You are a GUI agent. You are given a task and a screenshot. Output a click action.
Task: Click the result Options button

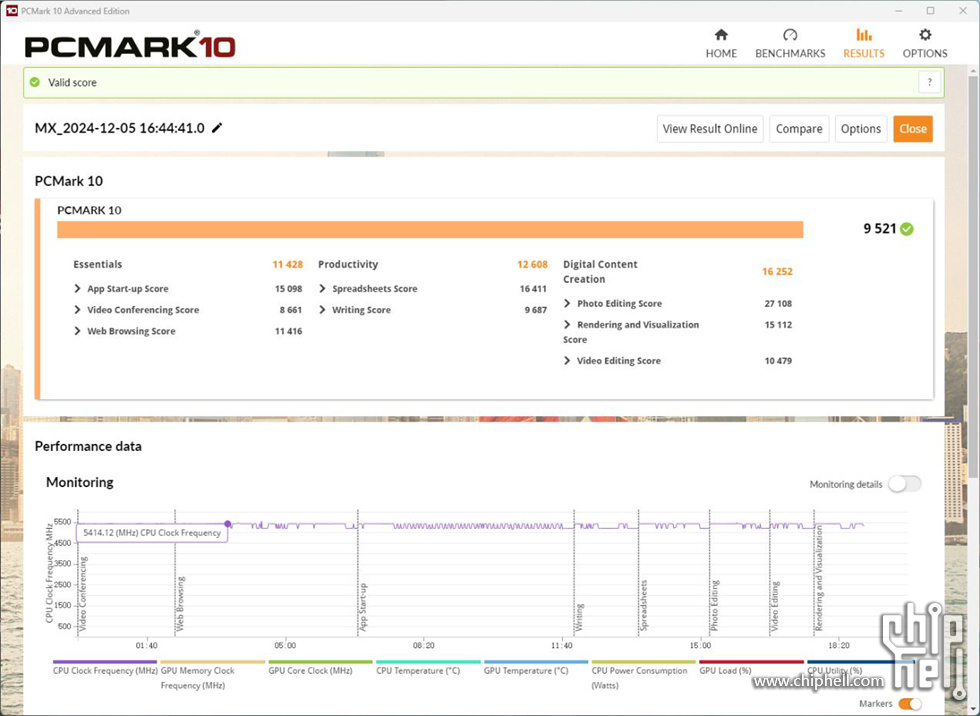click(861, 129)
